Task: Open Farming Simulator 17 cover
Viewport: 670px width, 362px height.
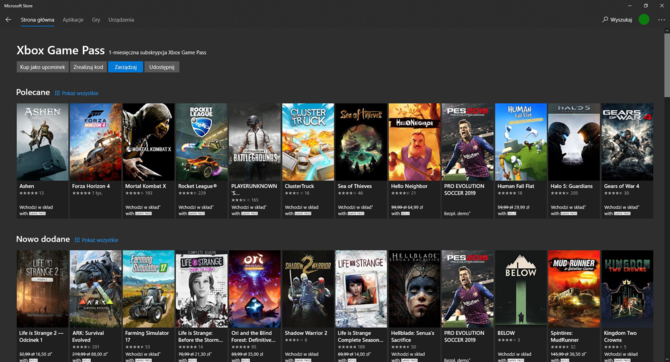Action: point(149,289)
